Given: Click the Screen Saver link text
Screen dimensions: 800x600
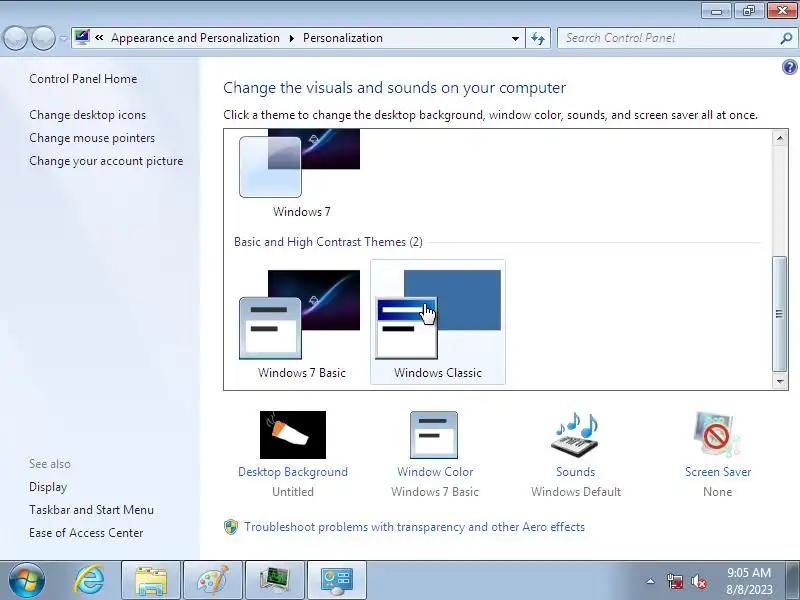Looking at the screenshot, I should (x=718, y=472).
